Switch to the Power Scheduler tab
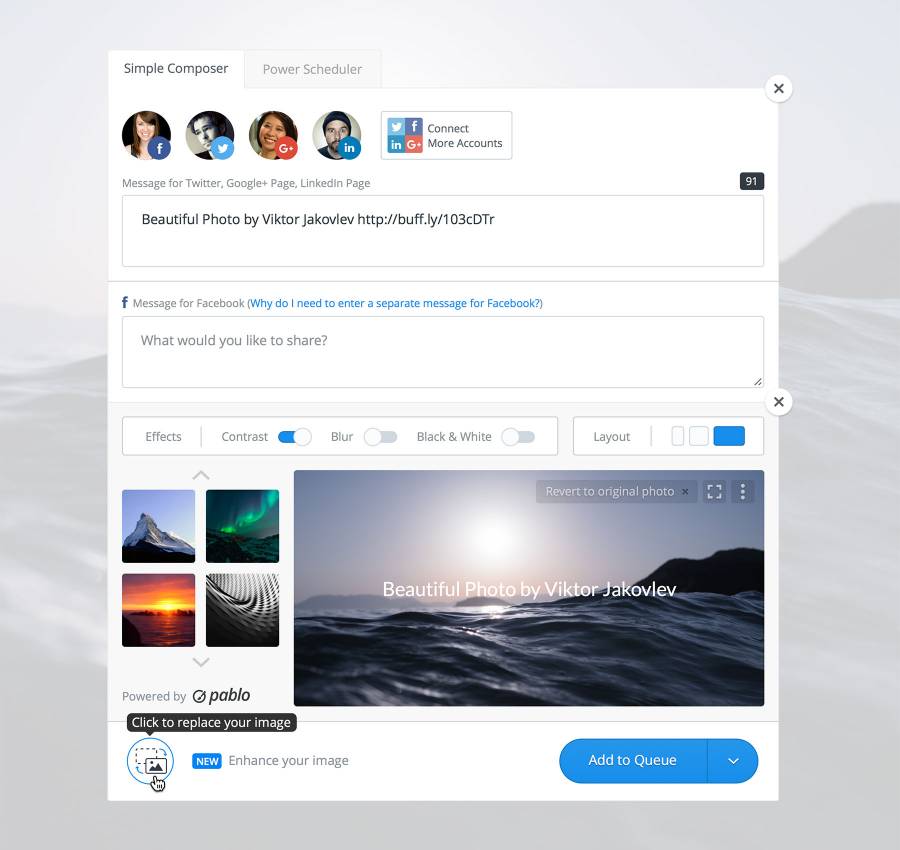This screenshot has width=900, height=850. pos(312,69)
